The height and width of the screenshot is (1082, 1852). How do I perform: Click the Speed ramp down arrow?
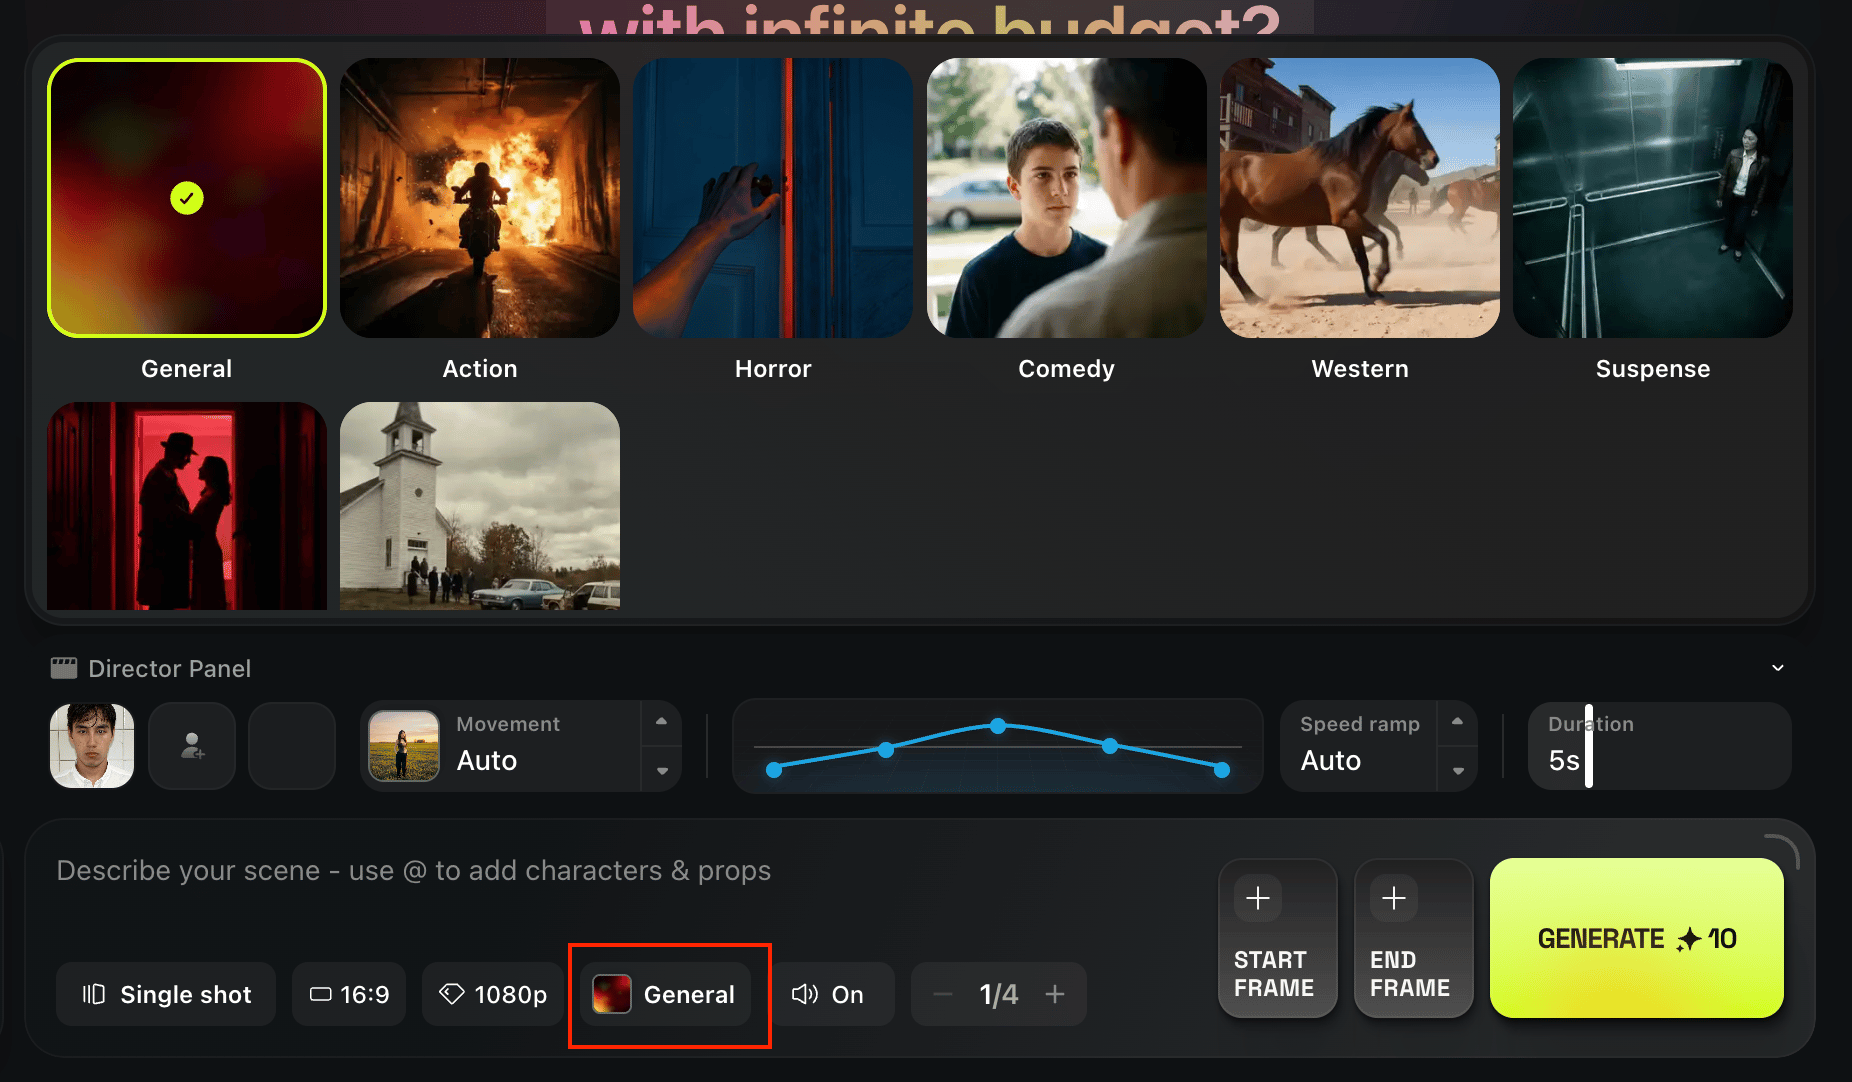coord(1458,771)
